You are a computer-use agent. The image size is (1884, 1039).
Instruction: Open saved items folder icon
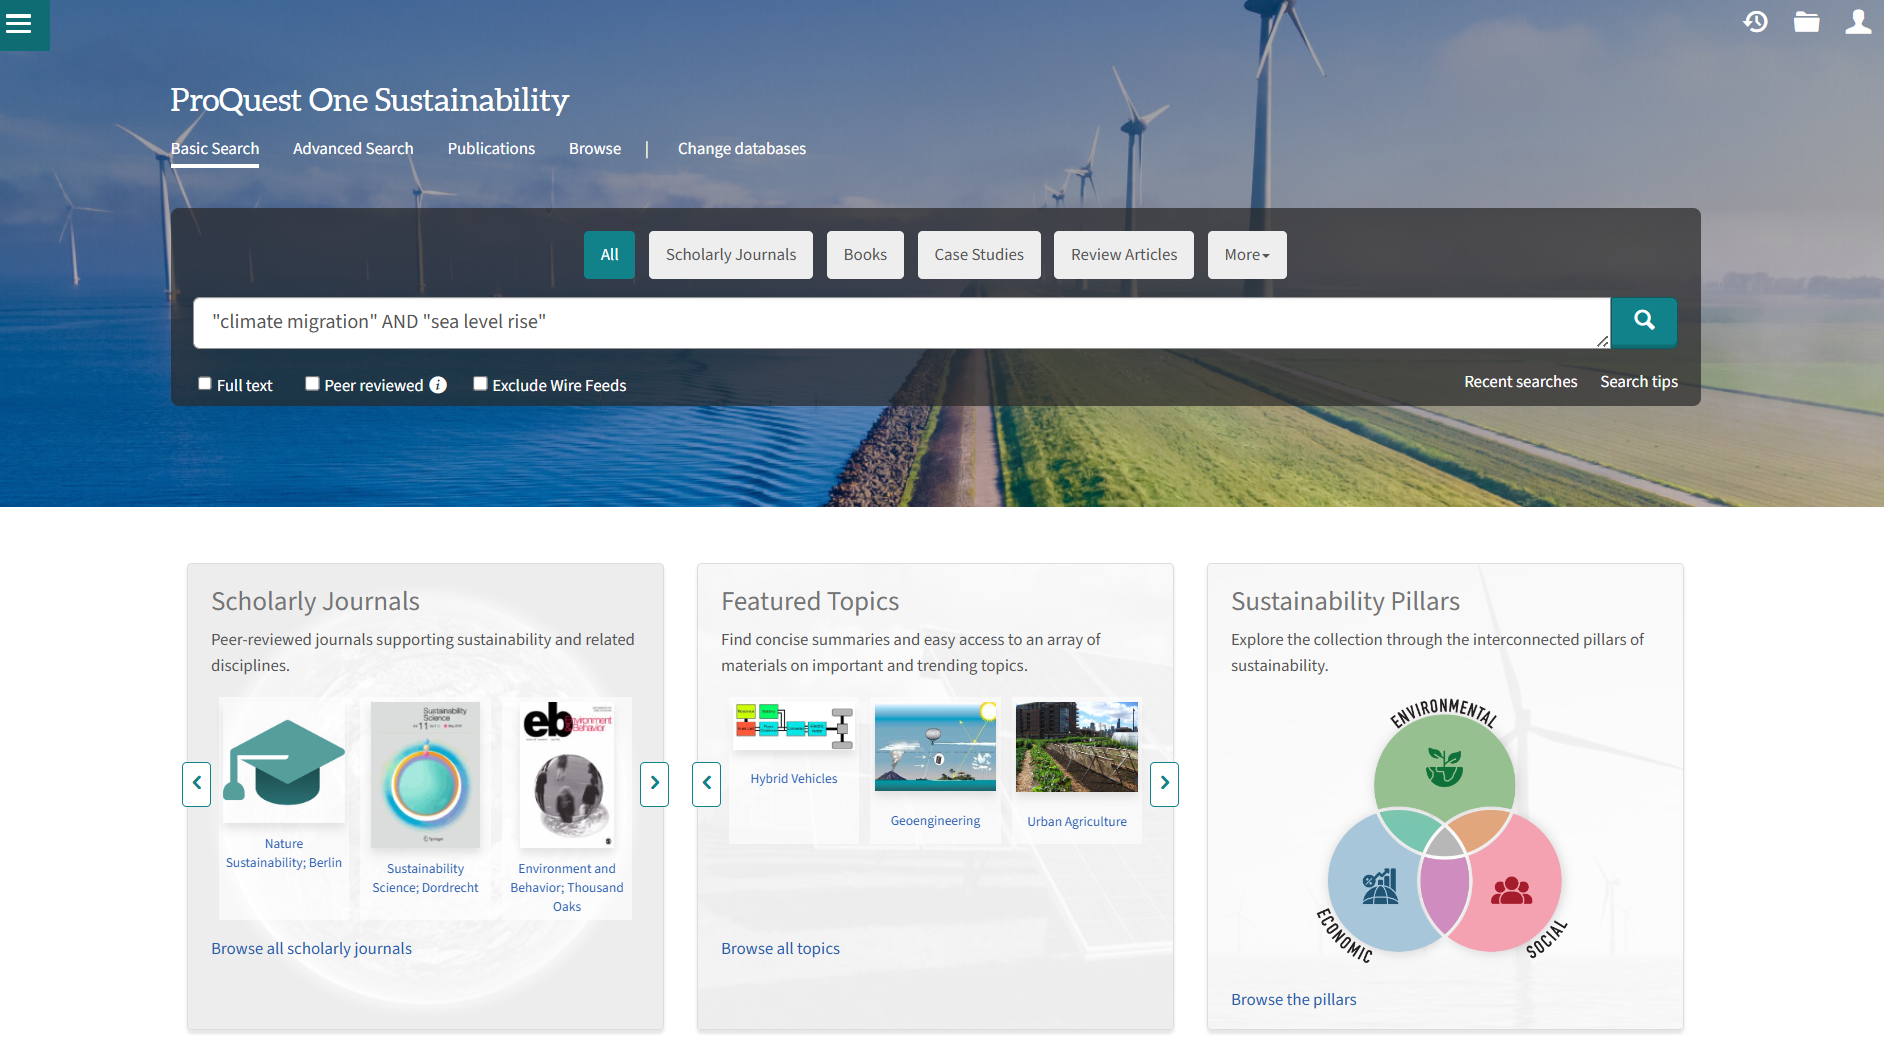tap(1807, 21)
